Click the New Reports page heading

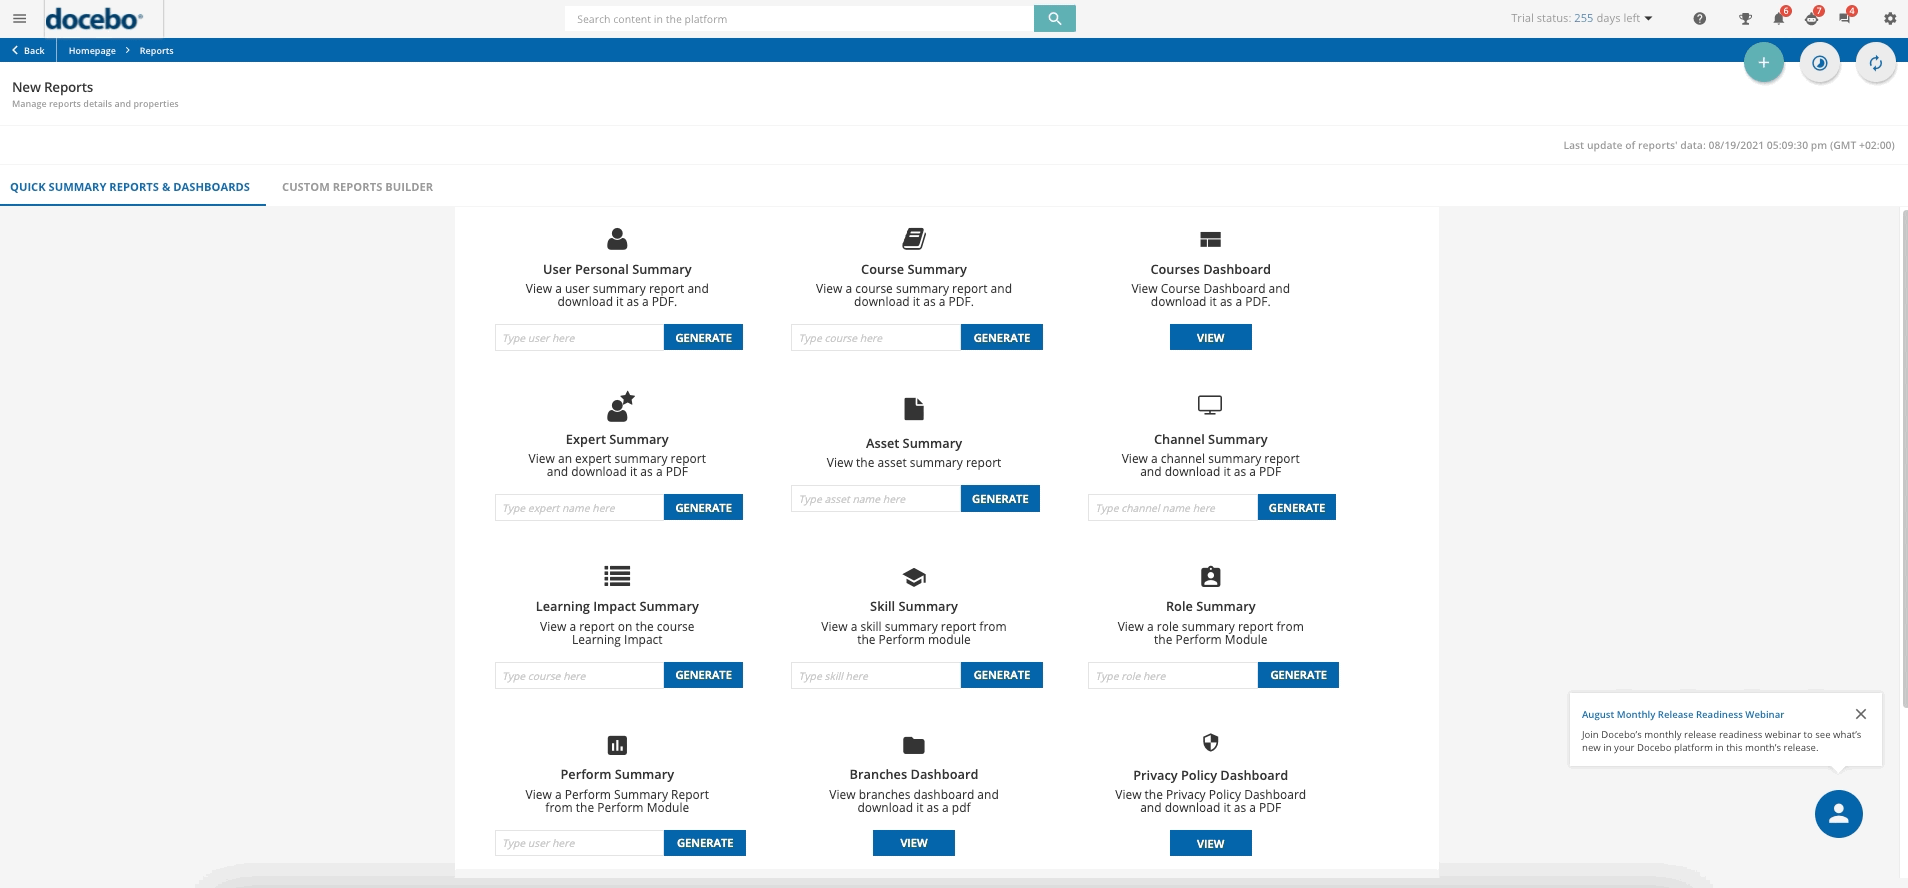[x=52, y=87]
